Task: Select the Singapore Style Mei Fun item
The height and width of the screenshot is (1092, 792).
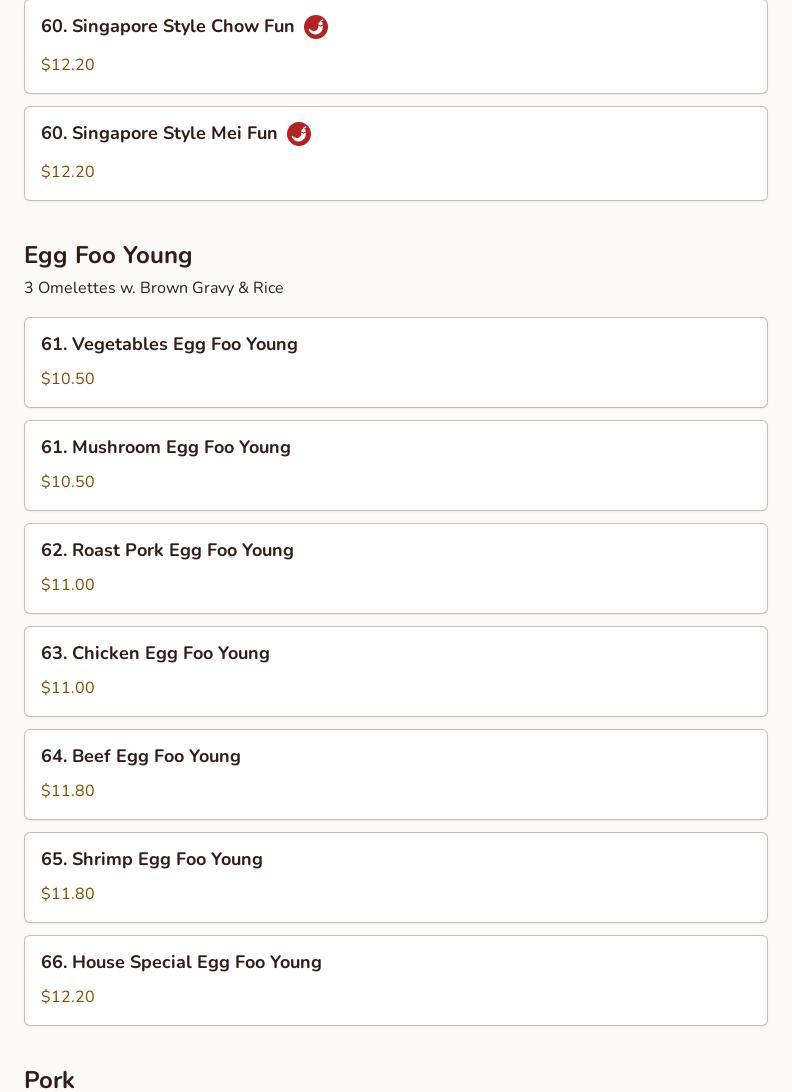Action: click(160, 134)
